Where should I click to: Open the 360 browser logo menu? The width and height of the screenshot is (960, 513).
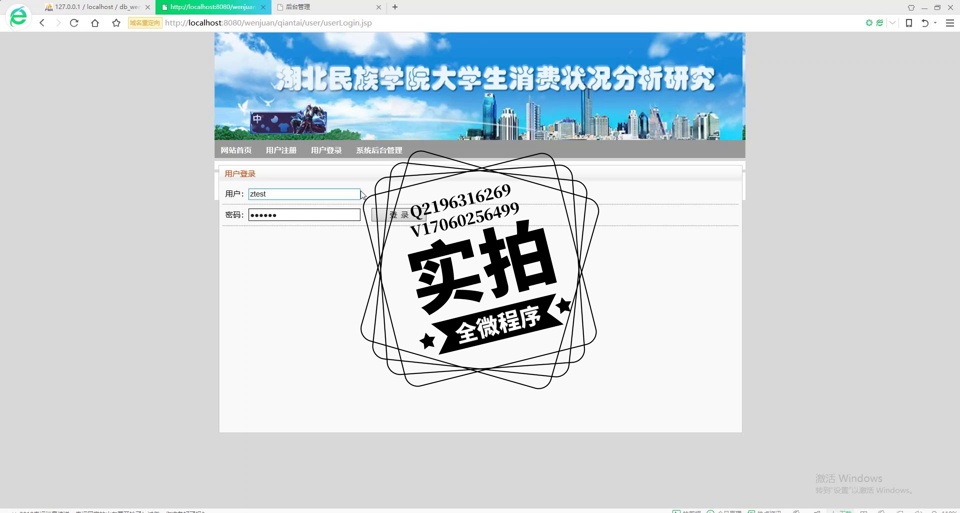(x=18, y=17)
